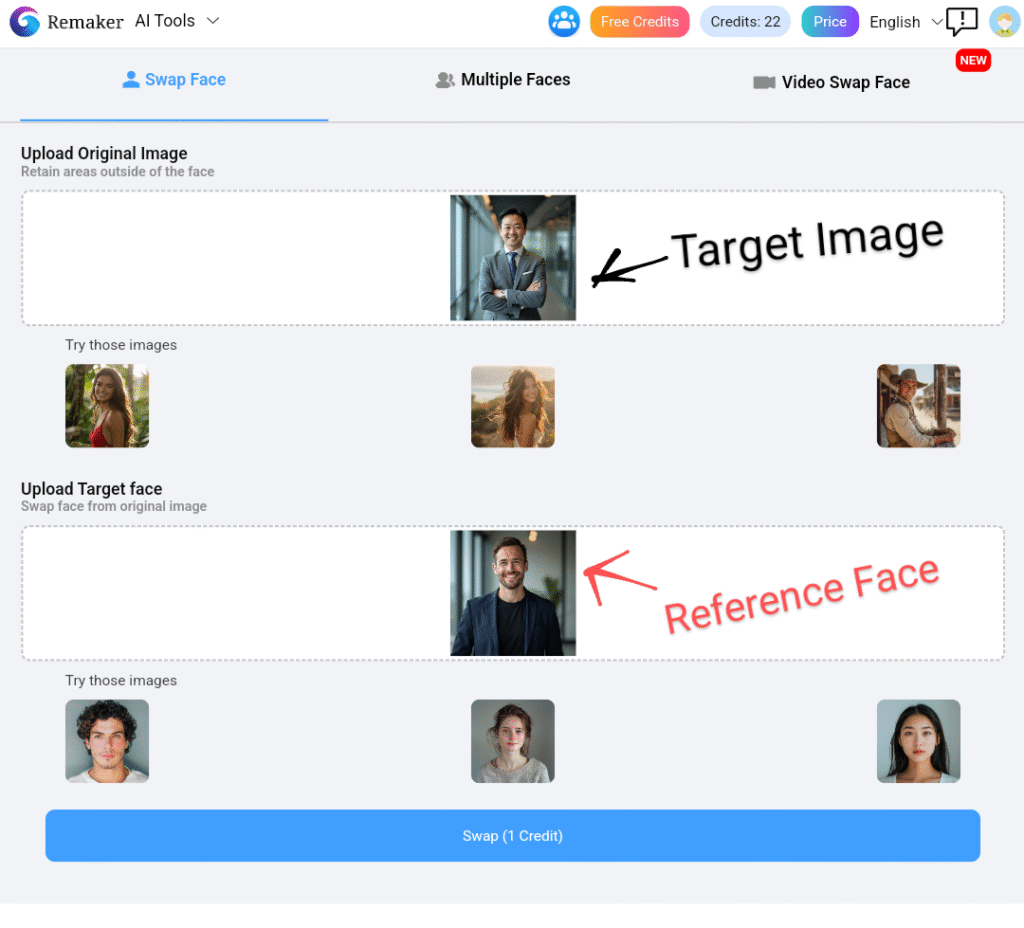Viewport: 1024px width, 928px height.
Task: Open the Price page
Action: coord(829,21)
